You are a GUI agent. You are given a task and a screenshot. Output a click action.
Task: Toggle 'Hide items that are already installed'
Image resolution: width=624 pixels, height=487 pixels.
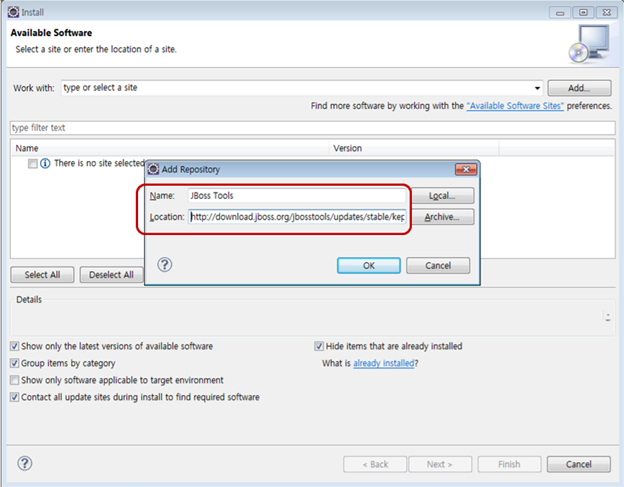(x=319, y=346)
